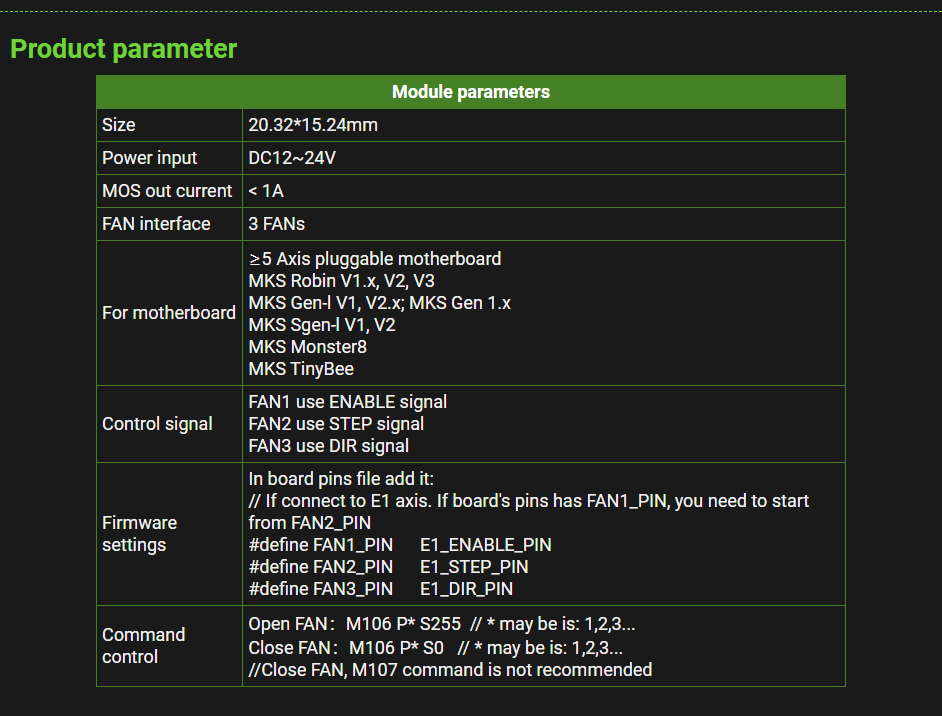Click the "Module parameters" table header

[470, 92]
